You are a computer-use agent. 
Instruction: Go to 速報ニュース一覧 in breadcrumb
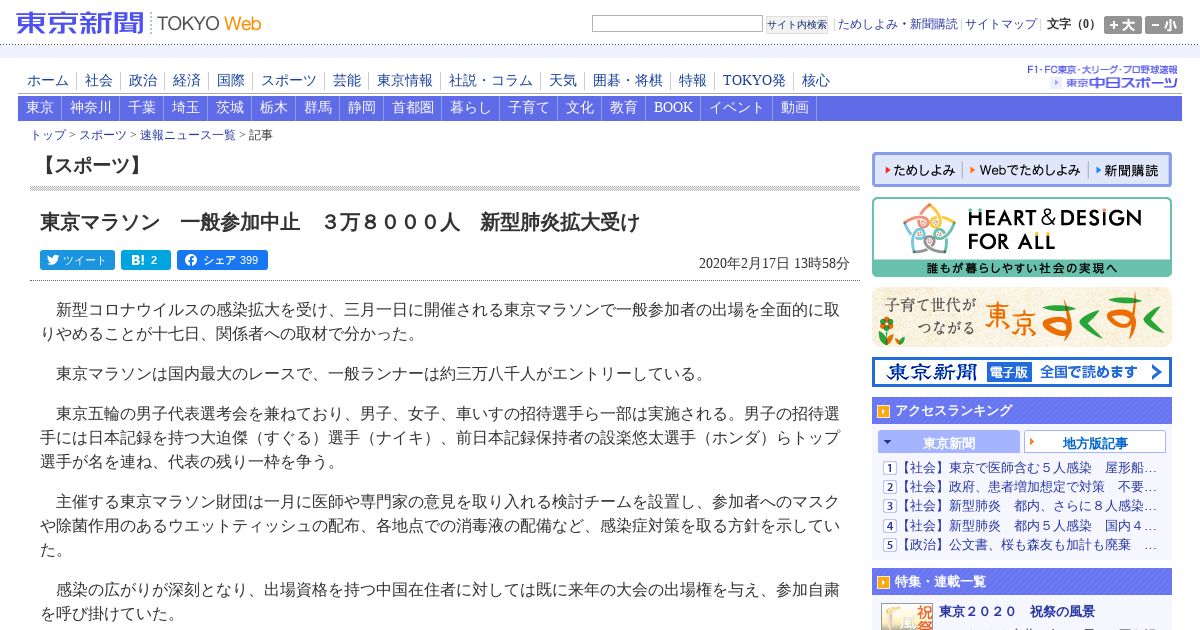coord(188,135)
